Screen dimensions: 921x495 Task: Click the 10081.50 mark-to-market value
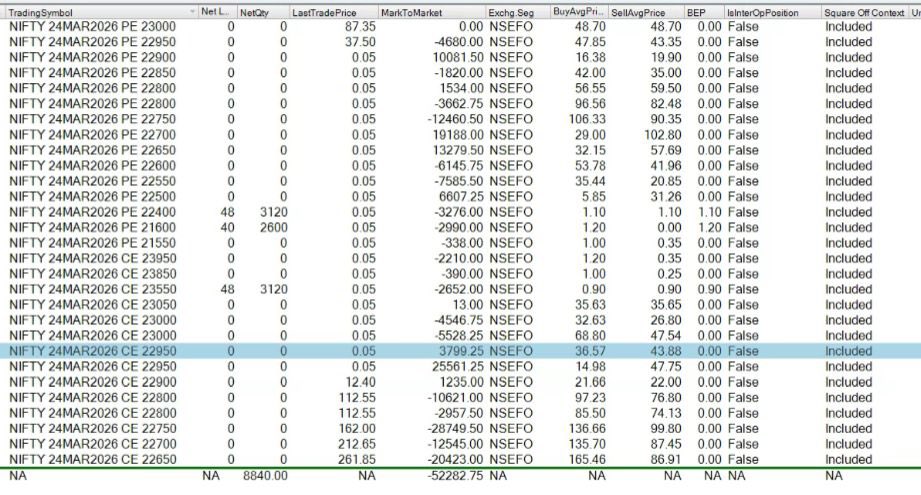tap(458, 57)
